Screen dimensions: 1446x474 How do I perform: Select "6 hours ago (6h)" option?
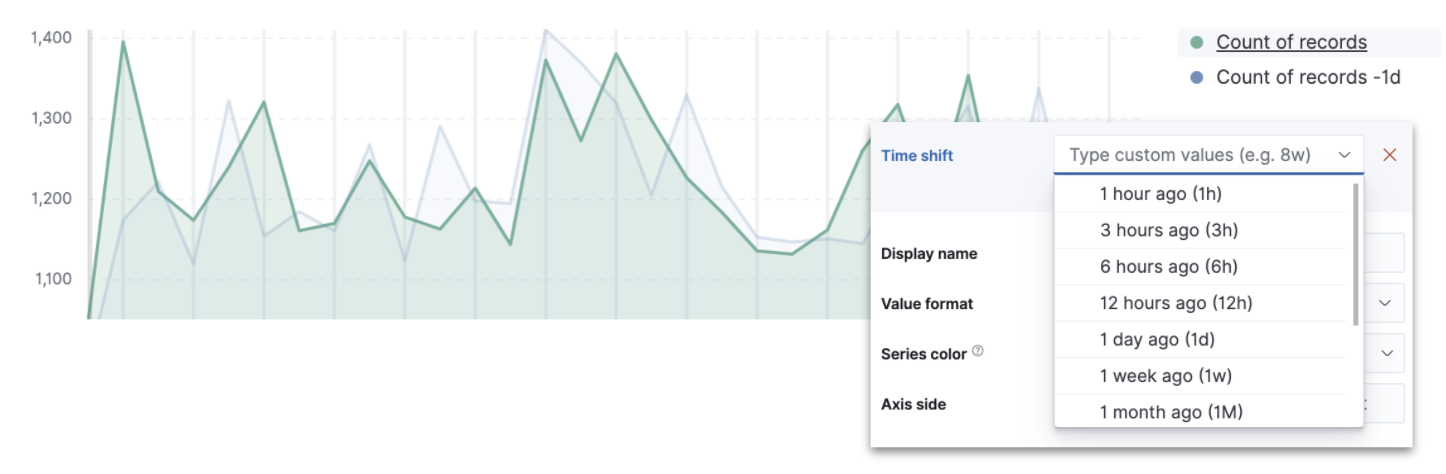coord(1168,267)
